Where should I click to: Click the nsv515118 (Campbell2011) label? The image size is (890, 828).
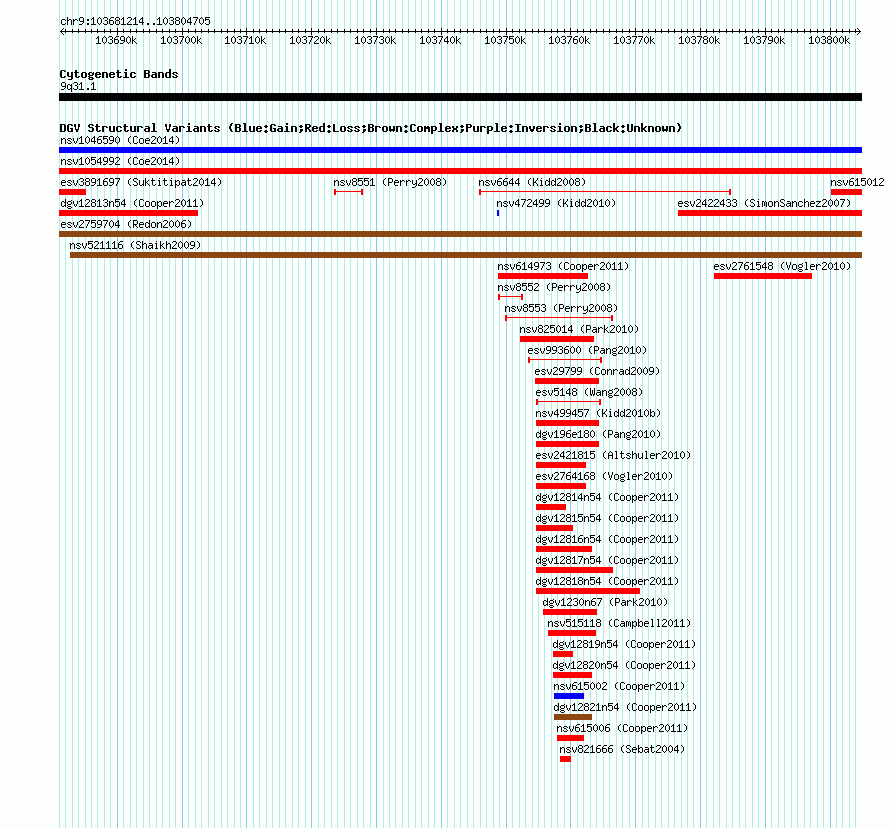click(619, 623)
